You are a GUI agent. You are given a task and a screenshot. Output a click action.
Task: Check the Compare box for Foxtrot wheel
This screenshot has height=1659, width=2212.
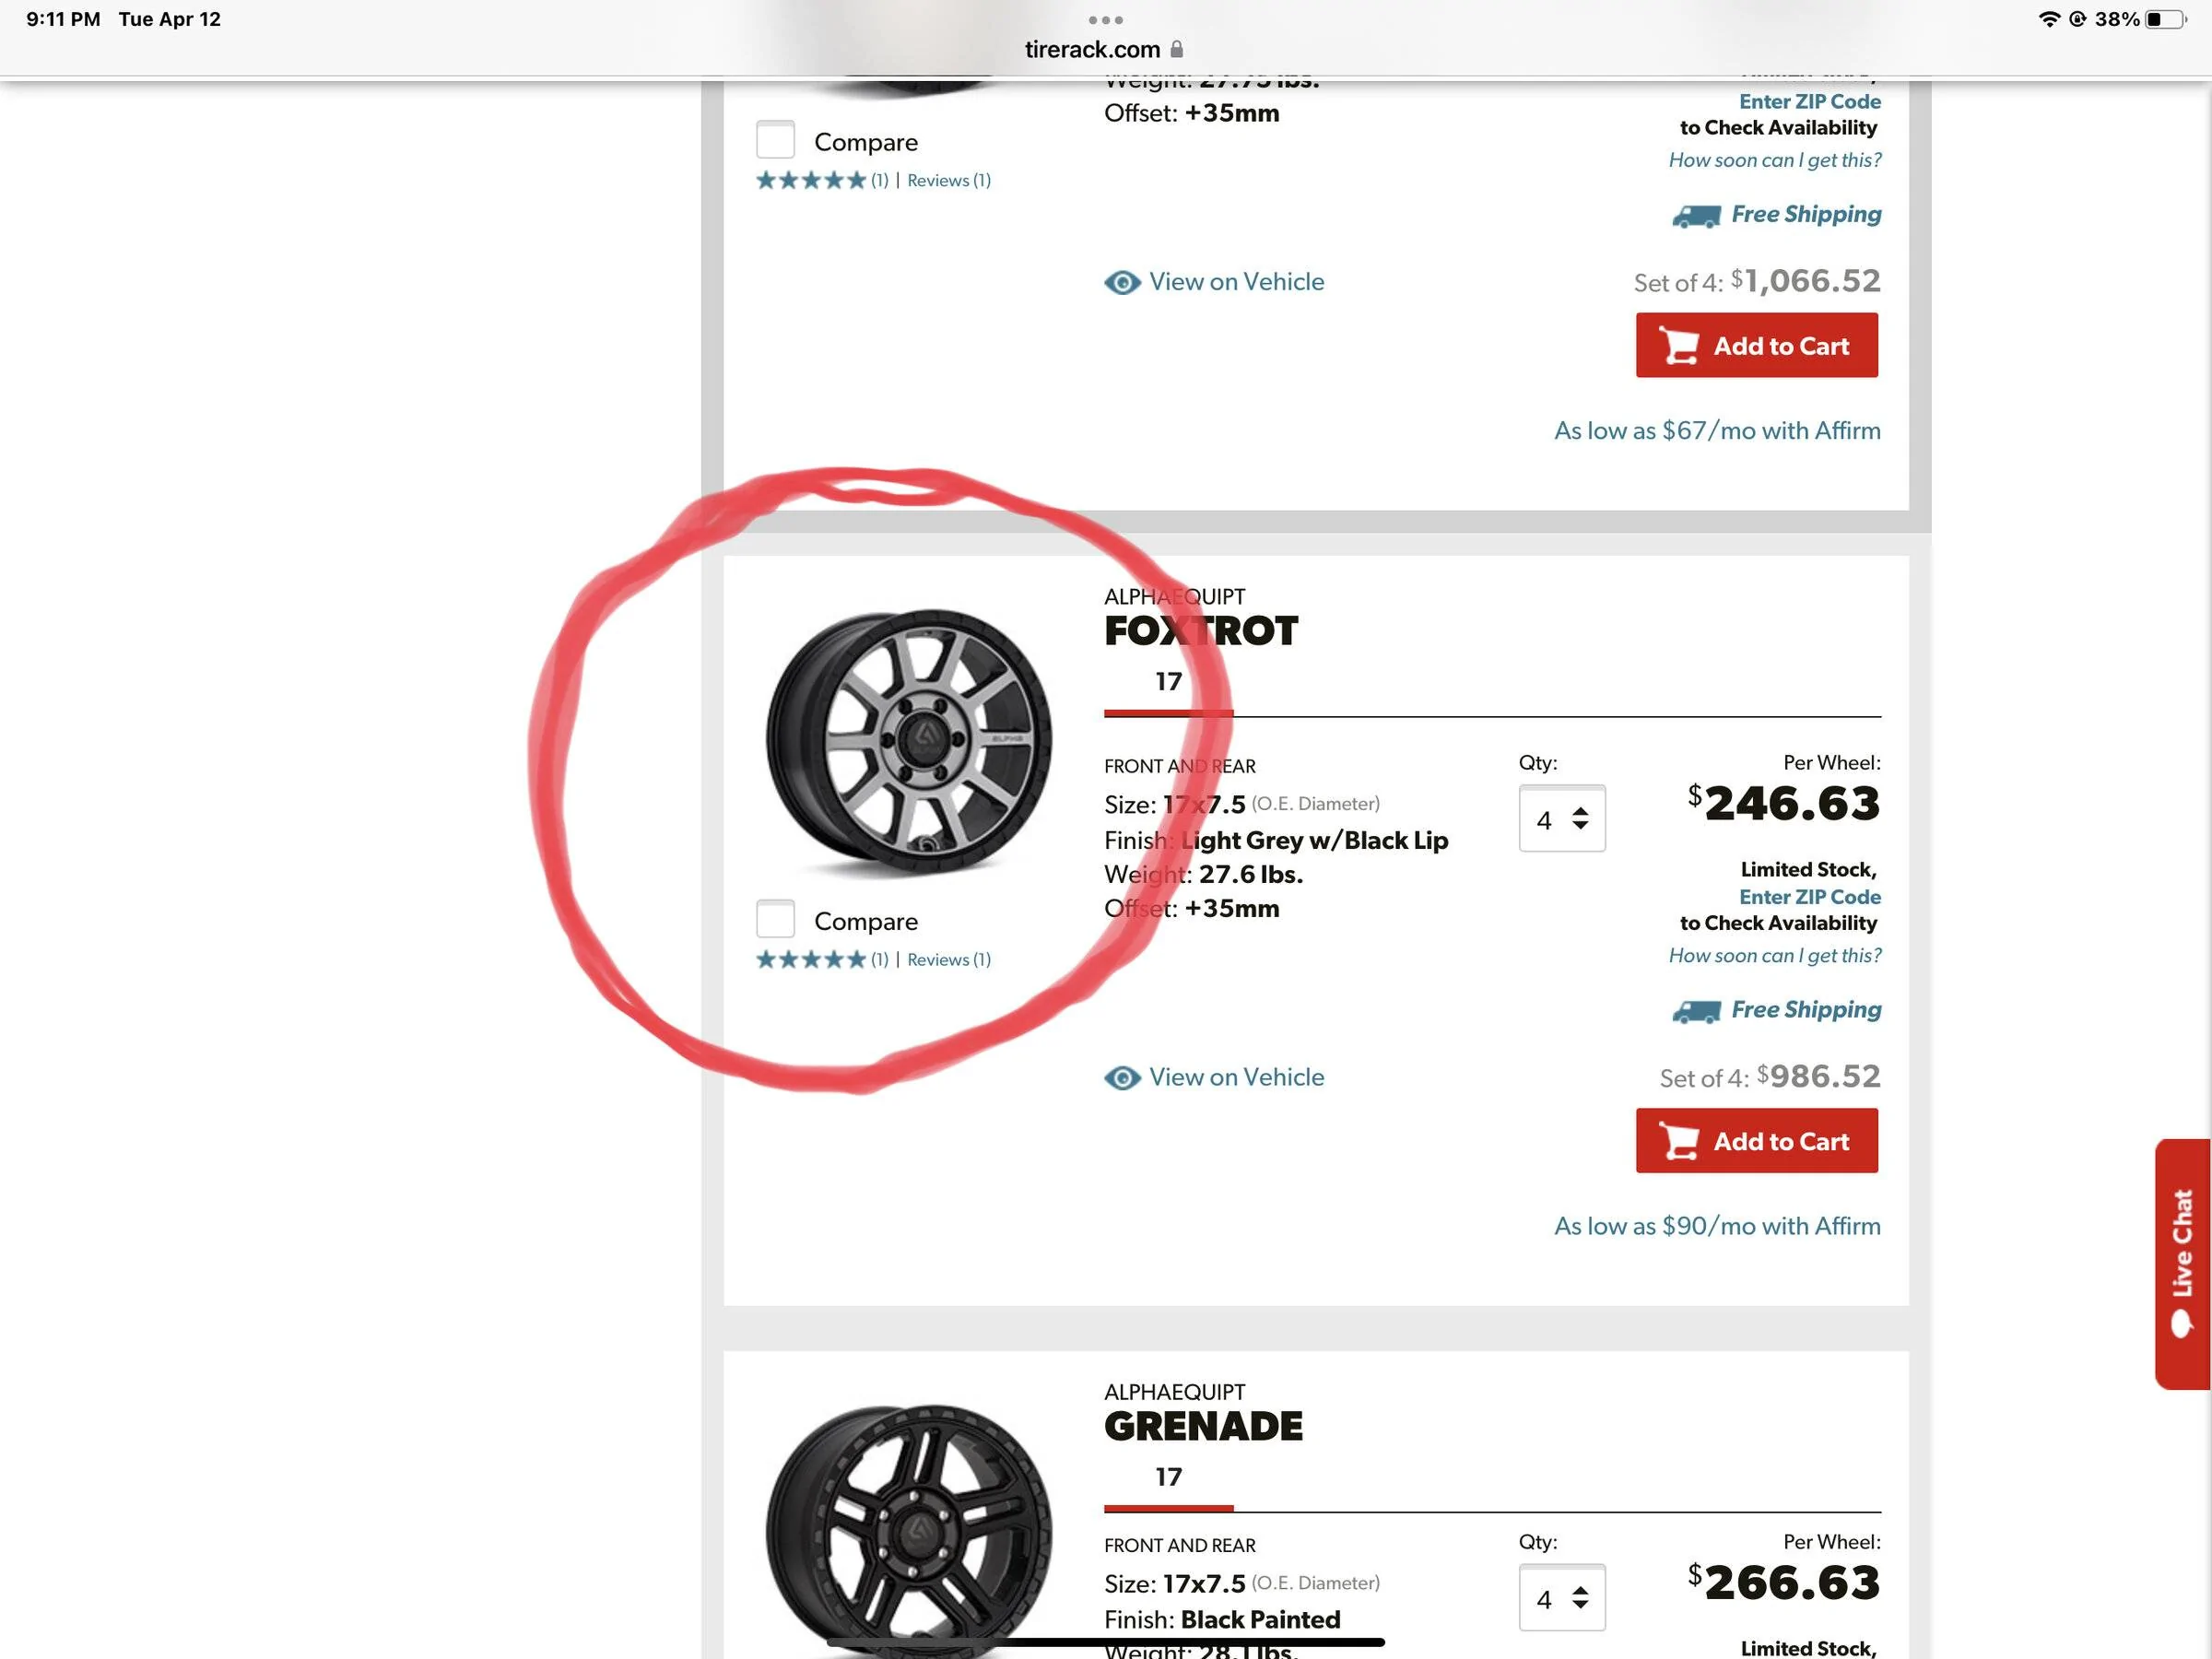[775, 919]
